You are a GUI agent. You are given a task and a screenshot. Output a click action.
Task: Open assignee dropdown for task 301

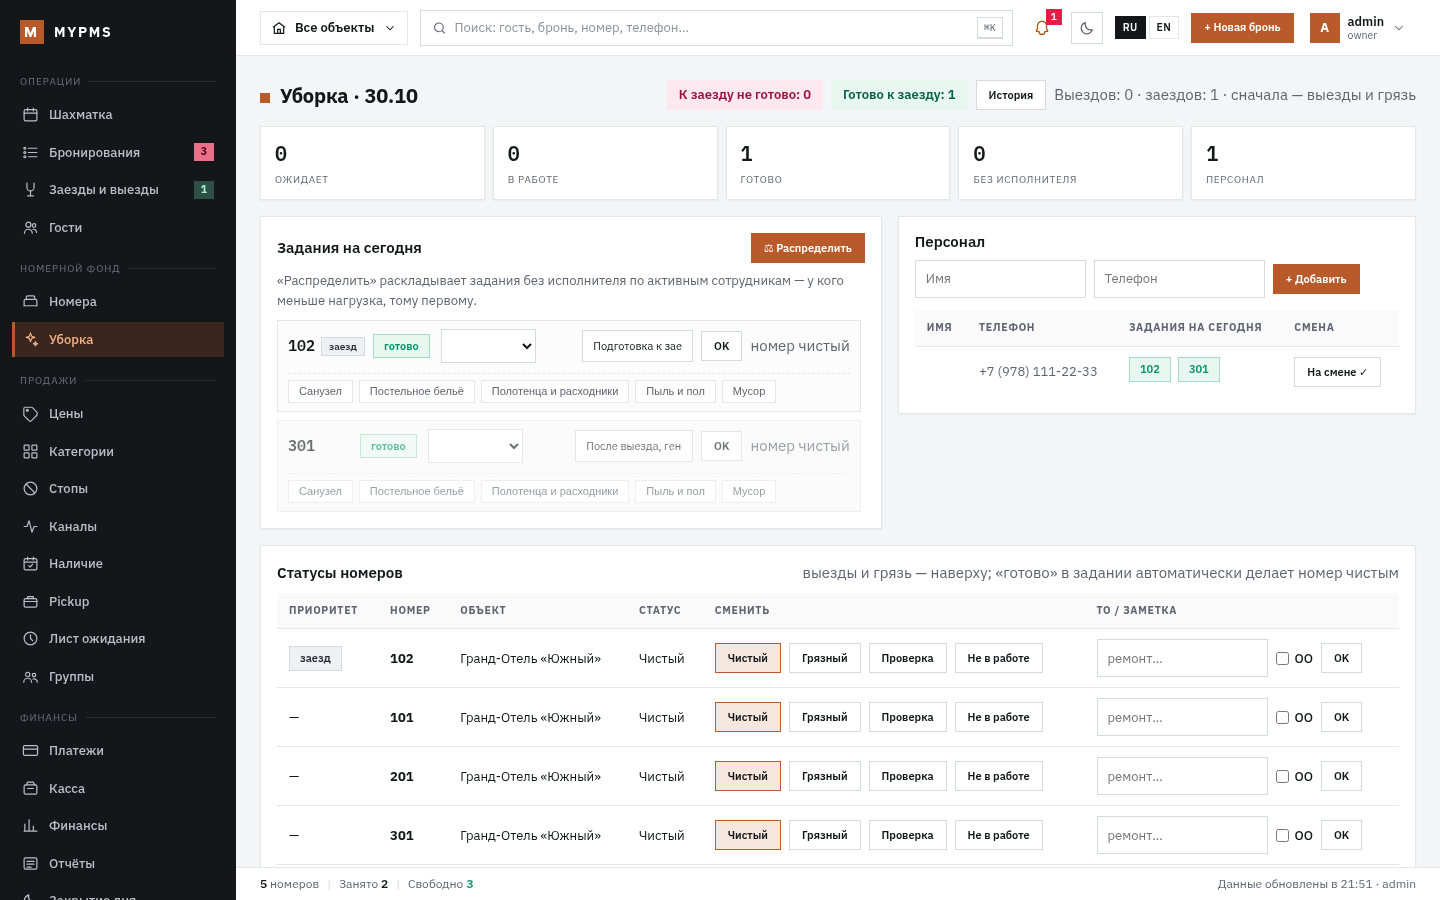click(x=475, y=446)
